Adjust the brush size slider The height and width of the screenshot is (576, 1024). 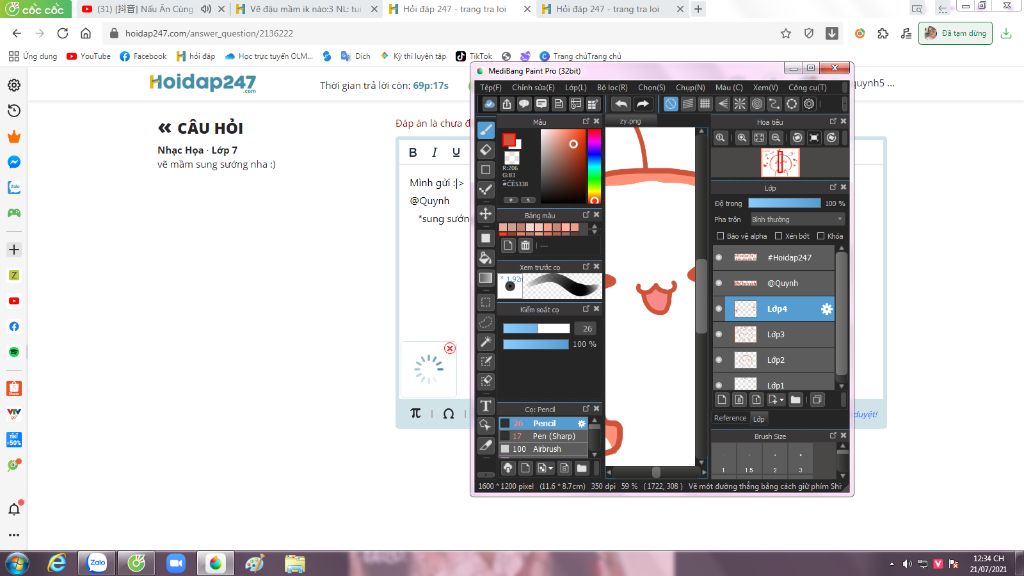(536, 328)
